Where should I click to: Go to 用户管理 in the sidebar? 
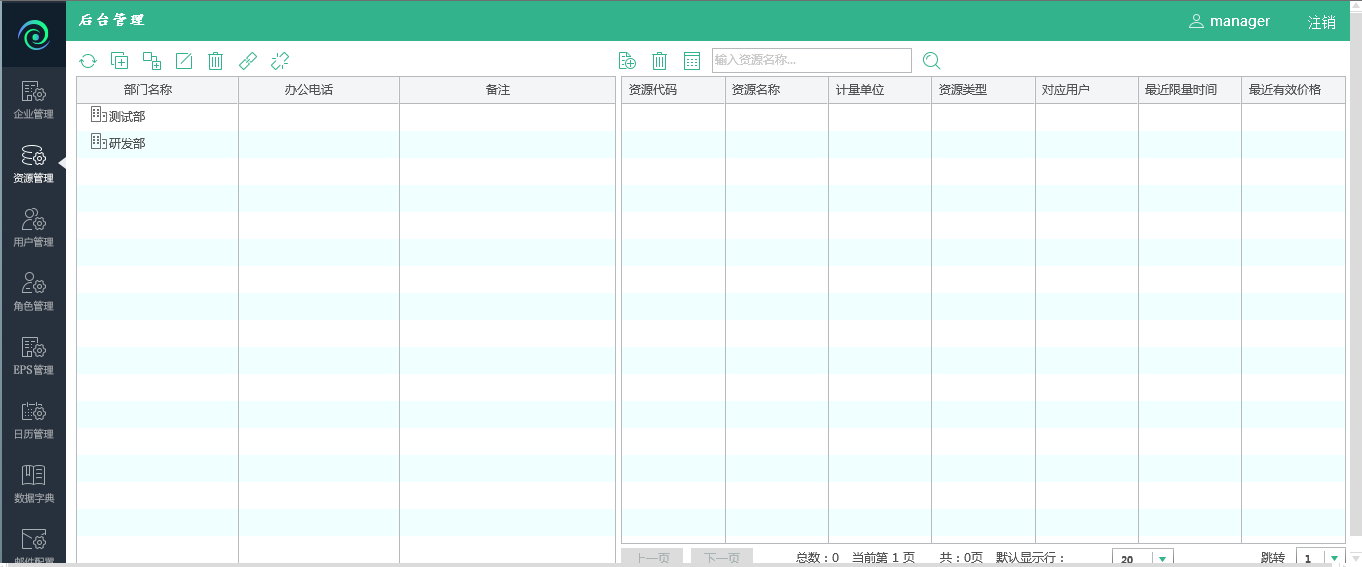pos(33,228)
